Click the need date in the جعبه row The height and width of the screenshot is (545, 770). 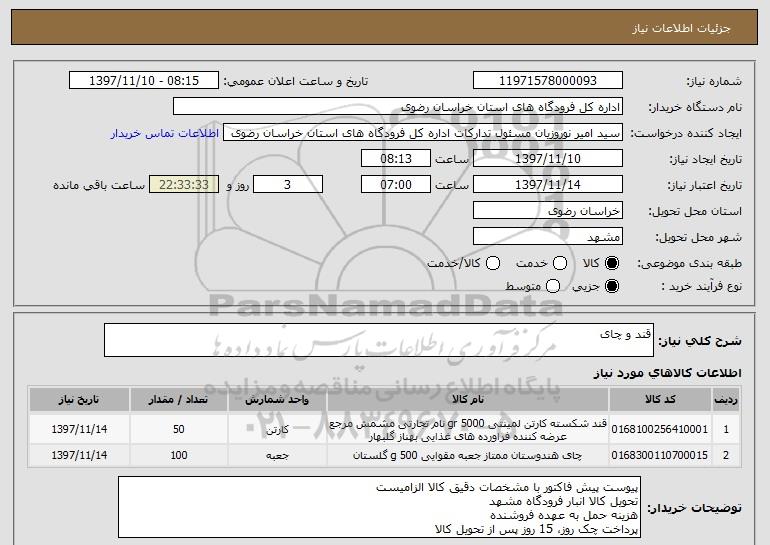(x=79, y=455)
